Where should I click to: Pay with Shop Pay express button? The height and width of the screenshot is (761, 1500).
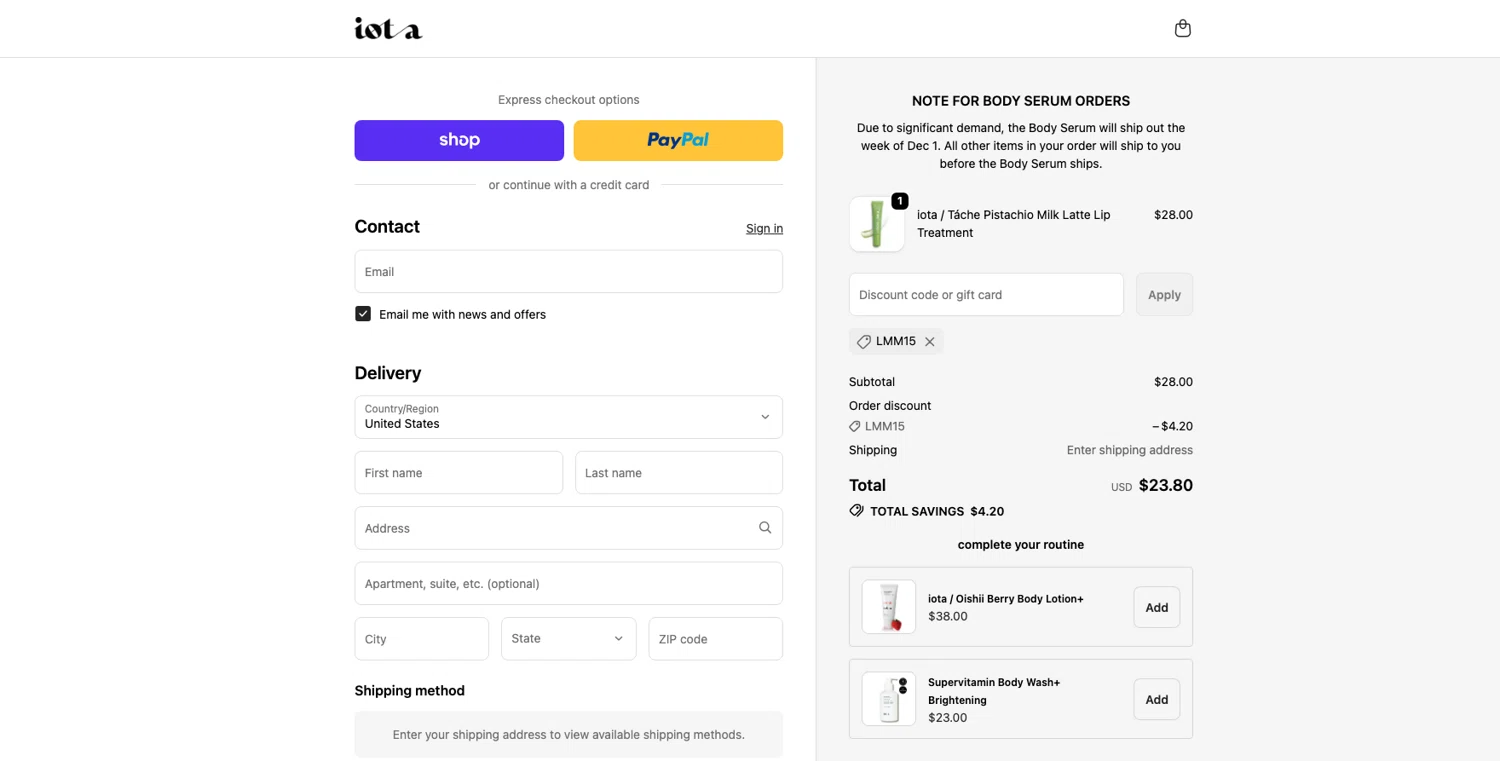tap(459, 140)
